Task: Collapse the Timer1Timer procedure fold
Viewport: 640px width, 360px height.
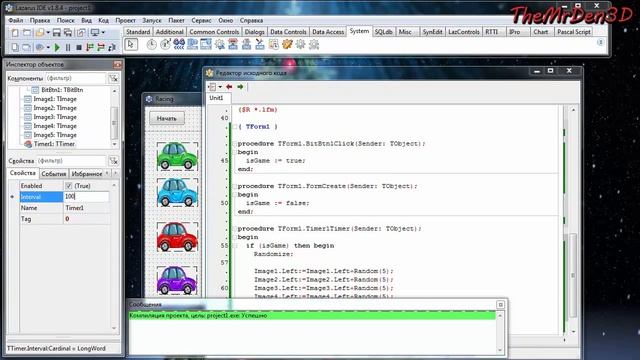Action: [235, 229]
